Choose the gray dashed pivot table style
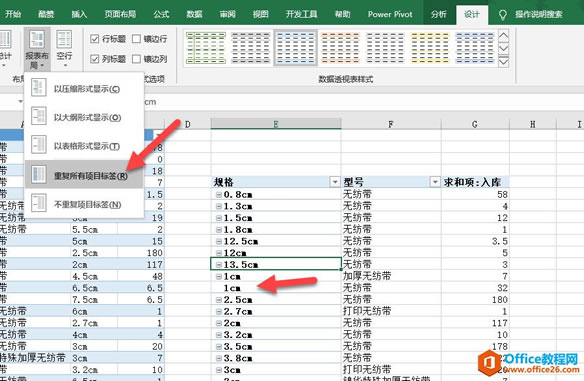The width and height of the screenshot is (584, 381). pos(251,48)
